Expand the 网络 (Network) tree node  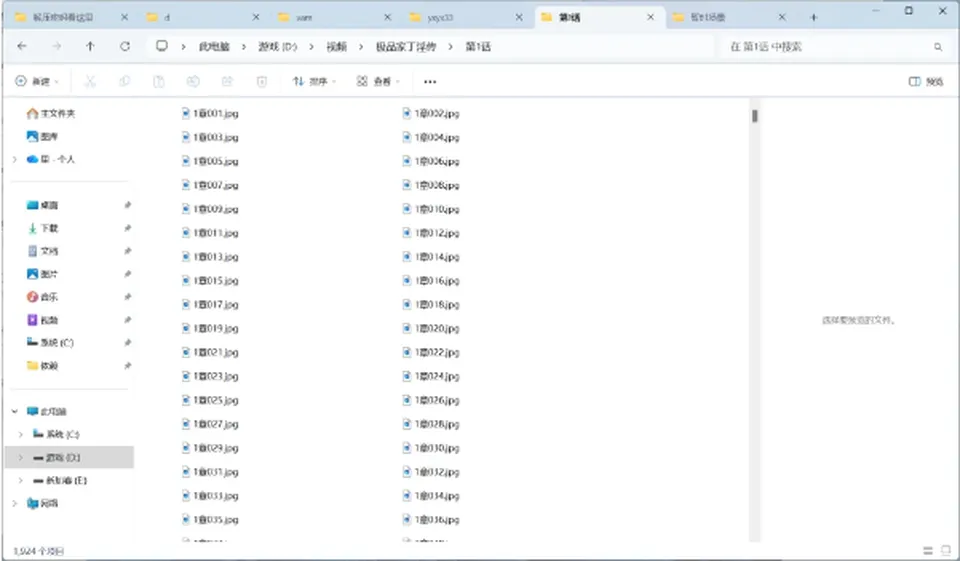point(15,503)
